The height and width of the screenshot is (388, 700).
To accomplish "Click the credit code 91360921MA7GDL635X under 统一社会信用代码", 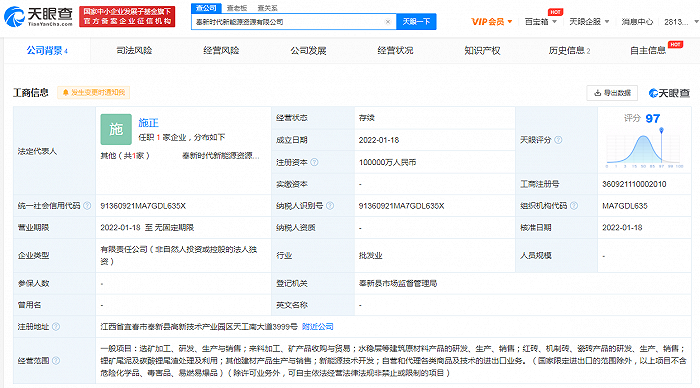I will [143, 206].
